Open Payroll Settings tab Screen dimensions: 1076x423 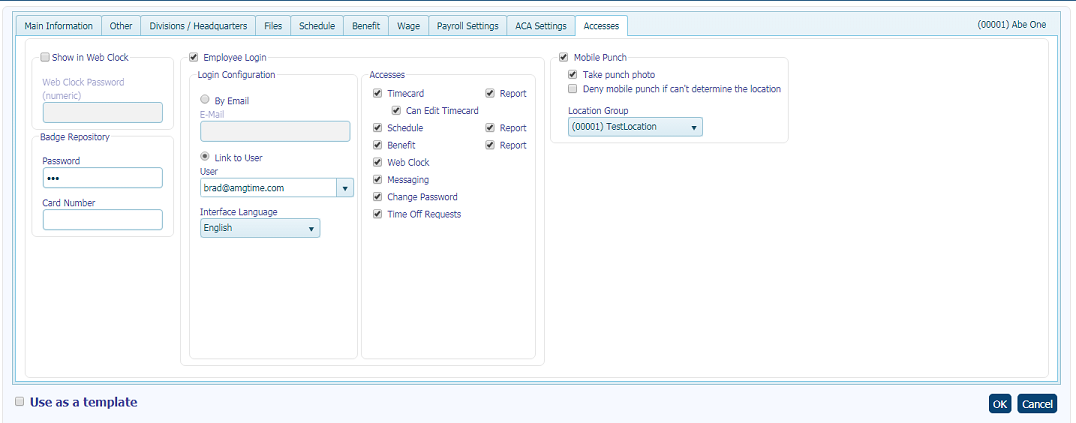[468, 25]
